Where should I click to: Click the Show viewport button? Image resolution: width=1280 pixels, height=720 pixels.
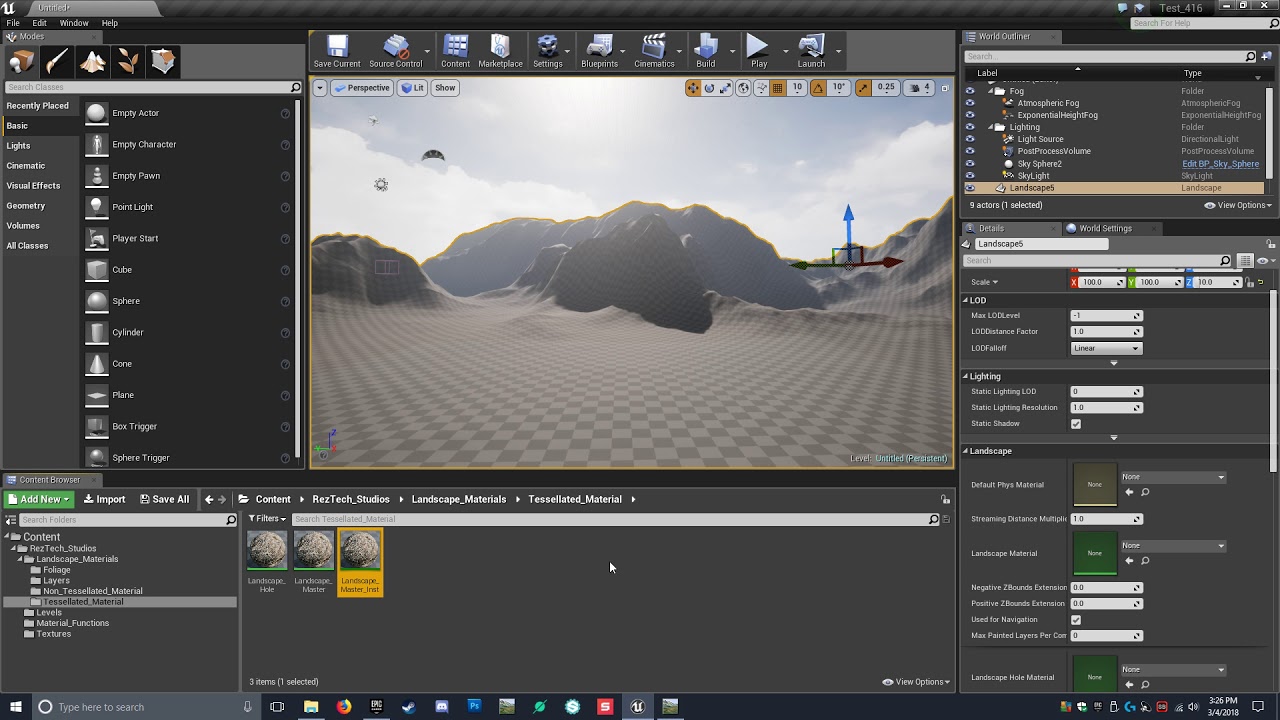[x=445, y=88]
